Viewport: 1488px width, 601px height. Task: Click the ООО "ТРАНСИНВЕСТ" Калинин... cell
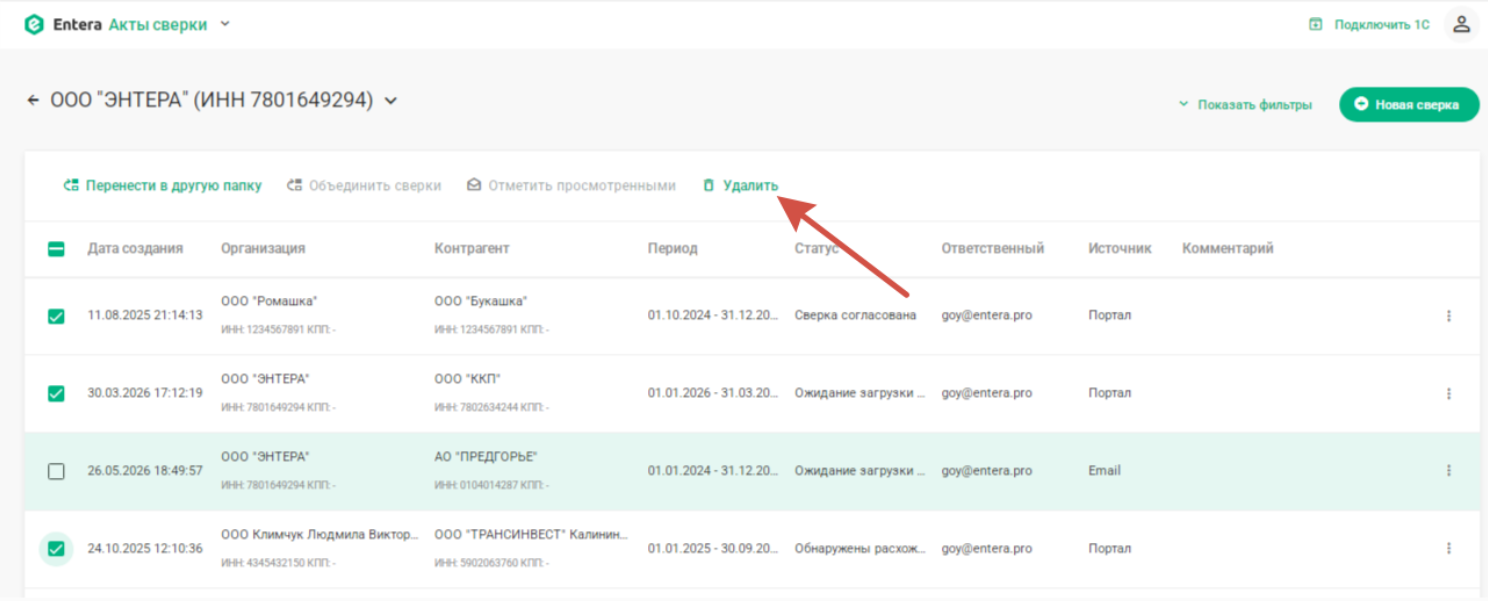coord(531,534)
